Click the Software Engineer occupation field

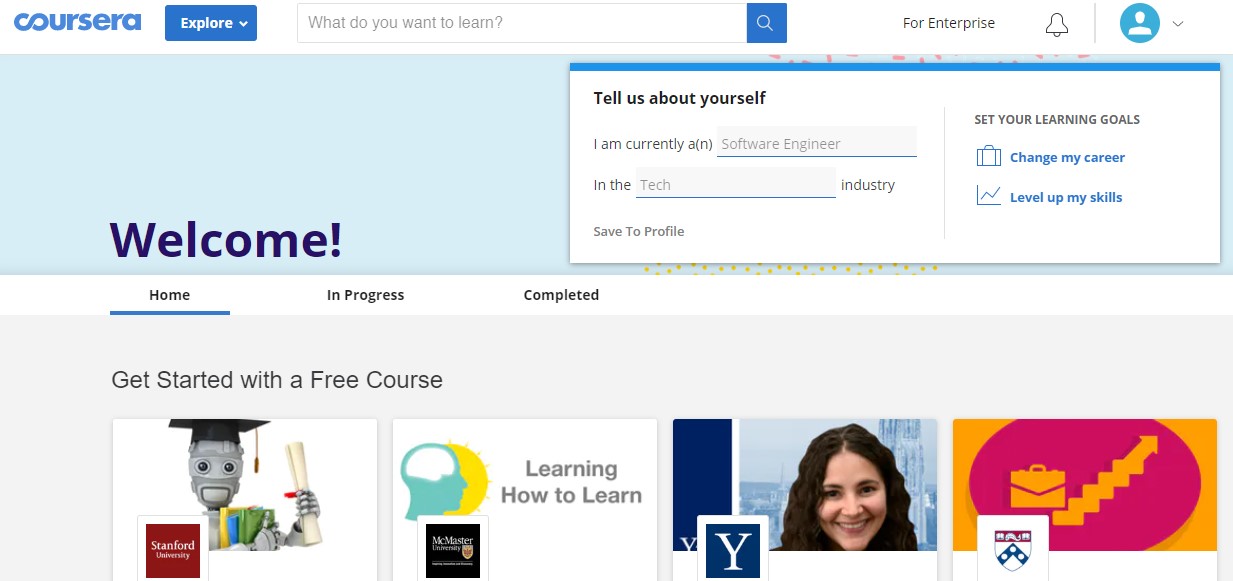817,143
